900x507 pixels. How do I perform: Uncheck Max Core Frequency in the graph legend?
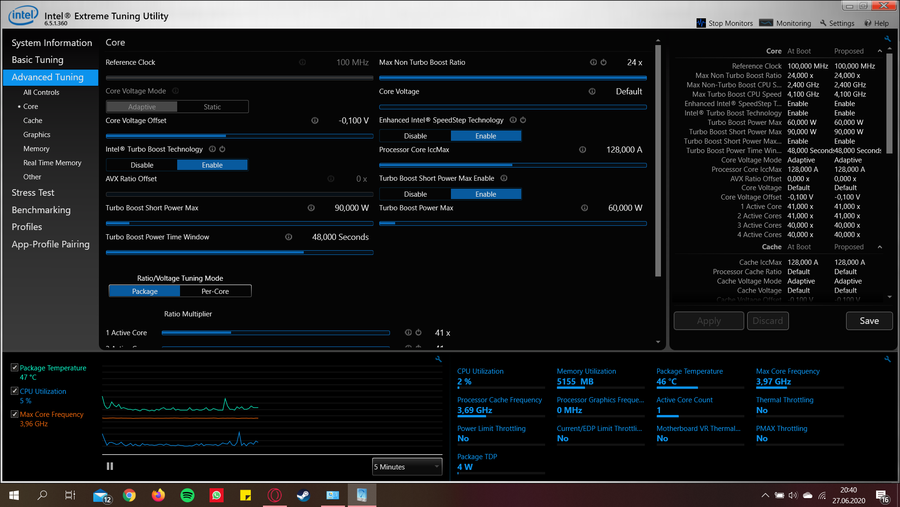coord(14,413)
